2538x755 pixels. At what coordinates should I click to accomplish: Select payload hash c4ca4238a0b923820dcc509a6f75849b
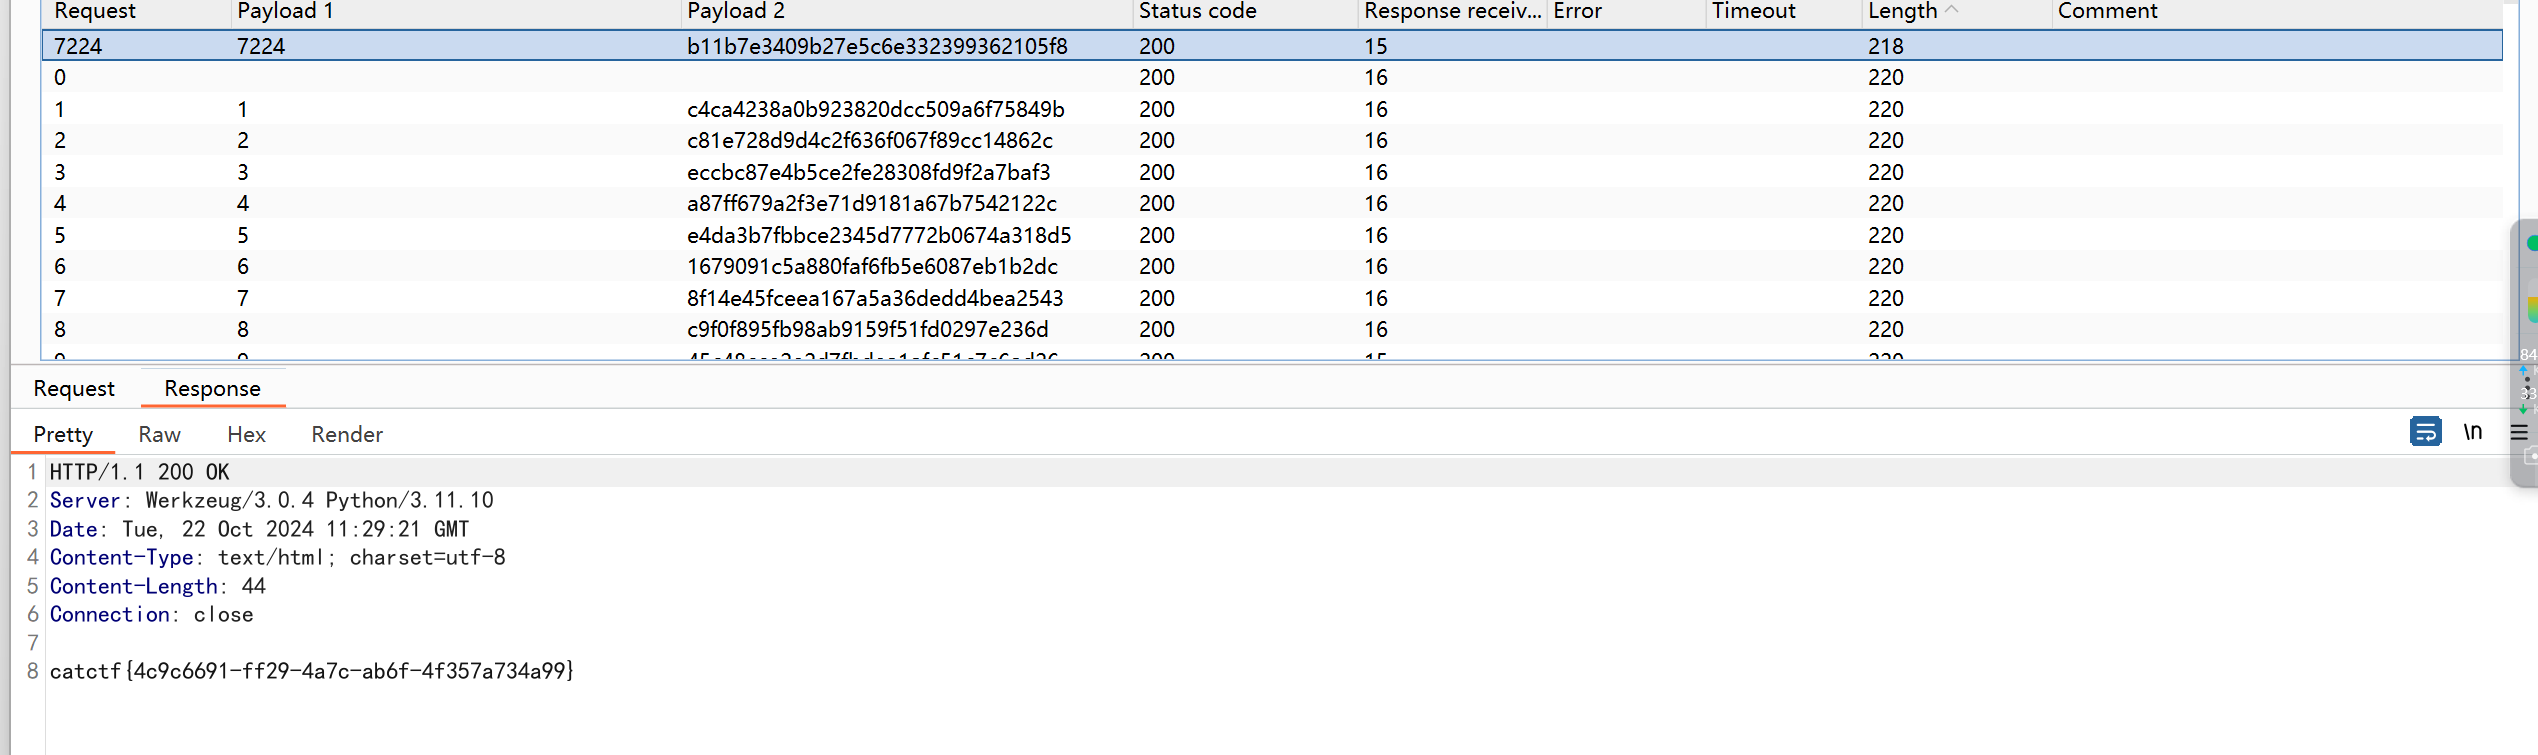876,109
